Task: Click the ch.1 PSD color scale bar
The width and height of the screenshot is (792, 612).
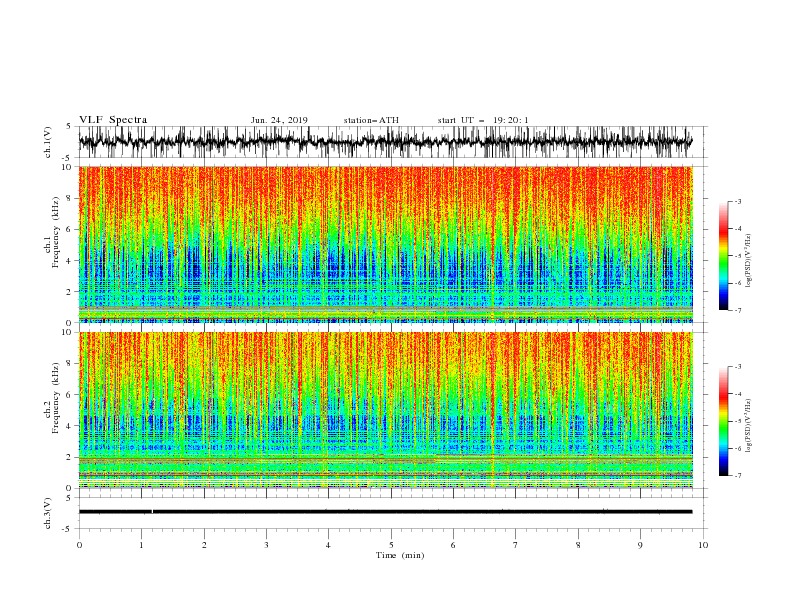Action: [723, 256]
